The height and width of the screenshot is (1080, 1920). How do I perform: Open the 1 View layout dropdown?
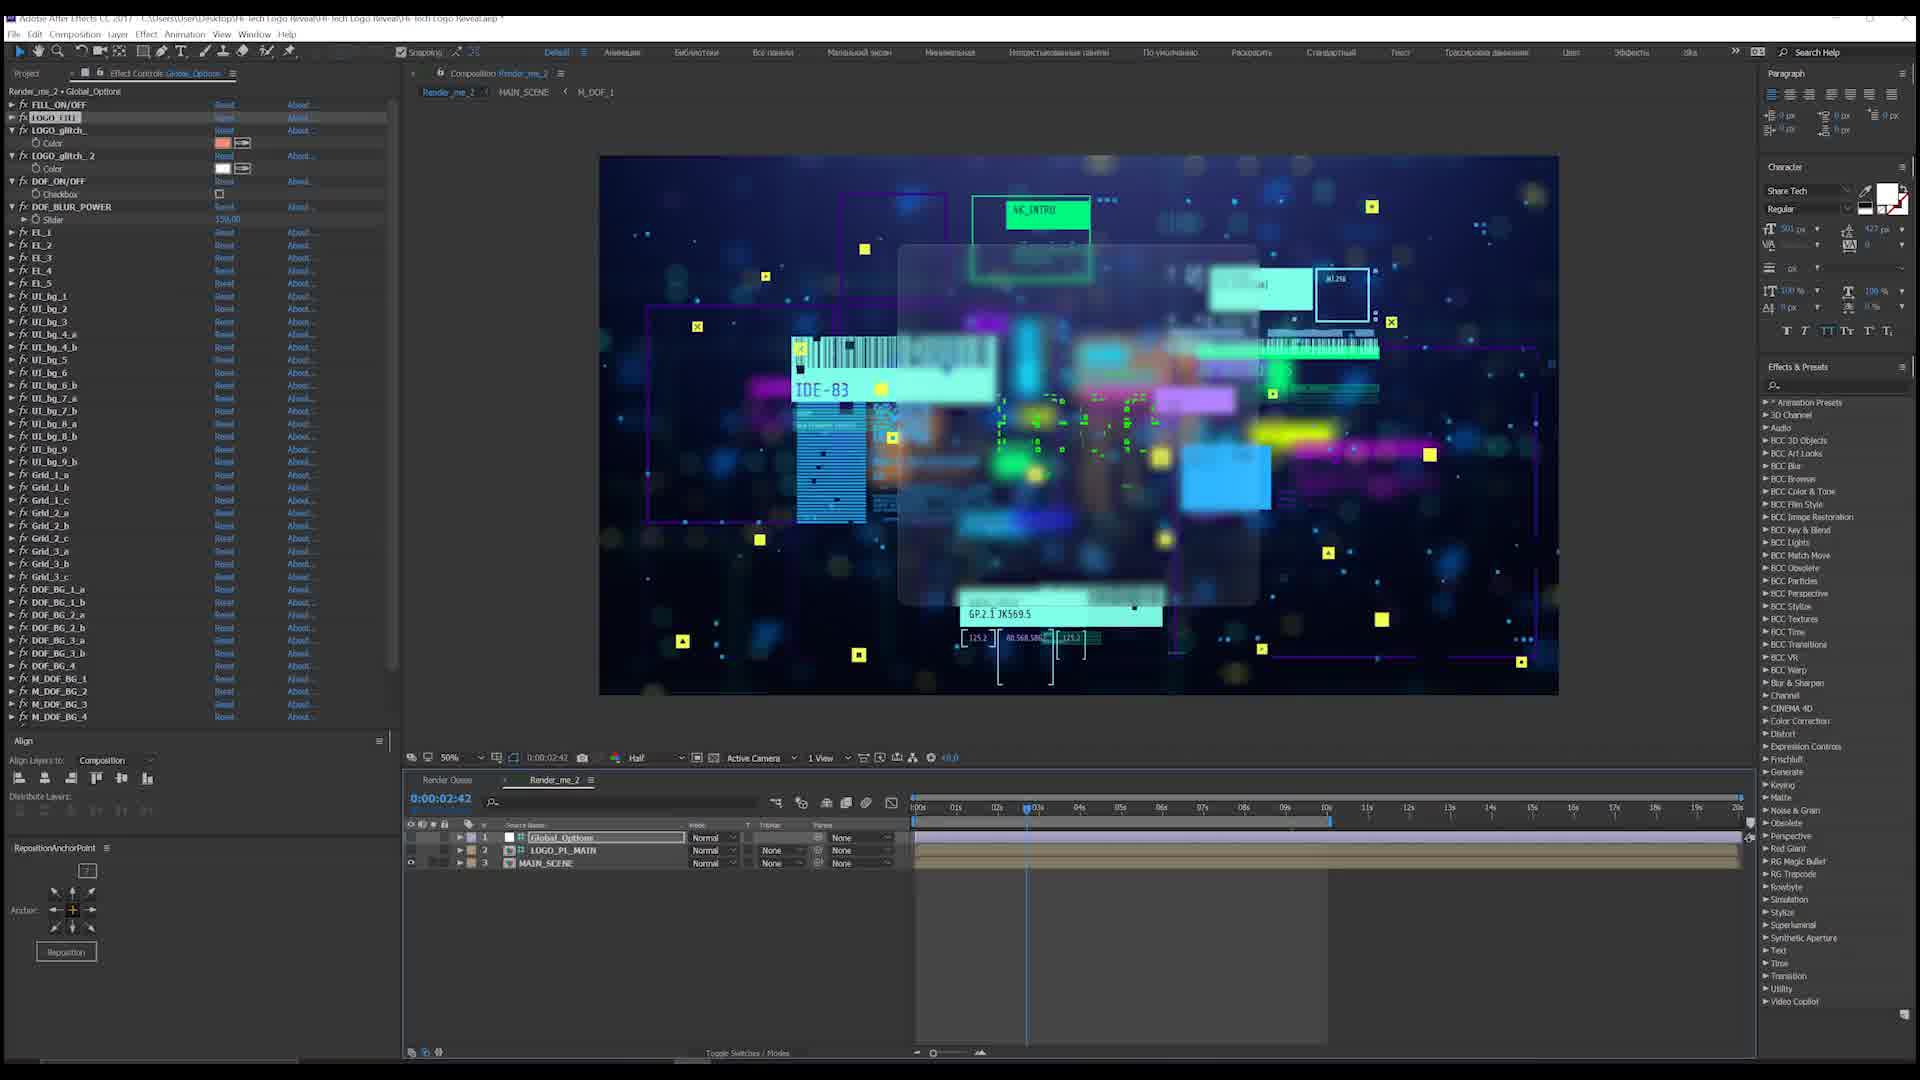[x=829, y=758]
